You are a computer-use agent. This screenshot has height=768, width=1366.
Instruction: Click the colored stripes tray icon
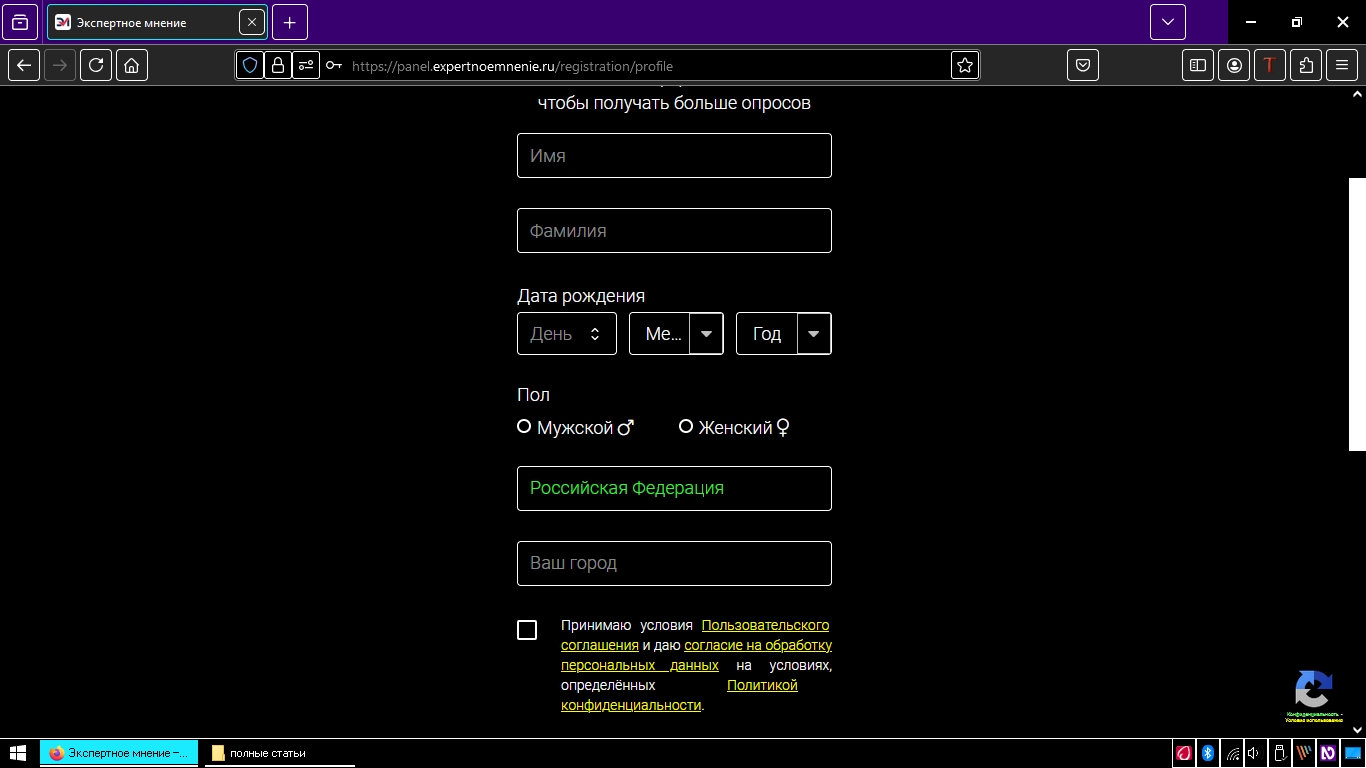1304,753
